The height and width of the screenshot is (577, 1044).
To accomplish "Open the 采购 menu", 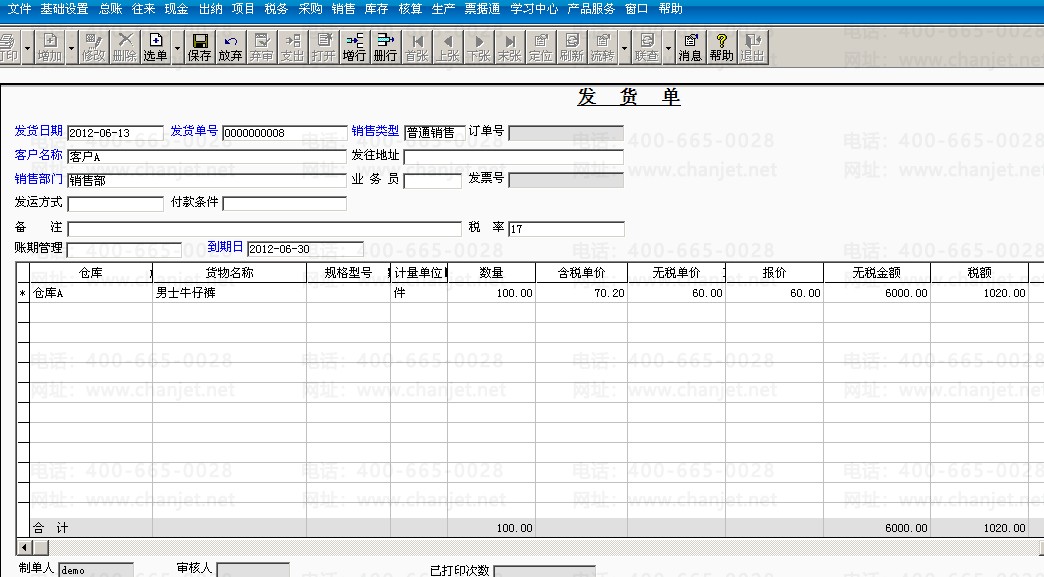I will tap(310, 9).
